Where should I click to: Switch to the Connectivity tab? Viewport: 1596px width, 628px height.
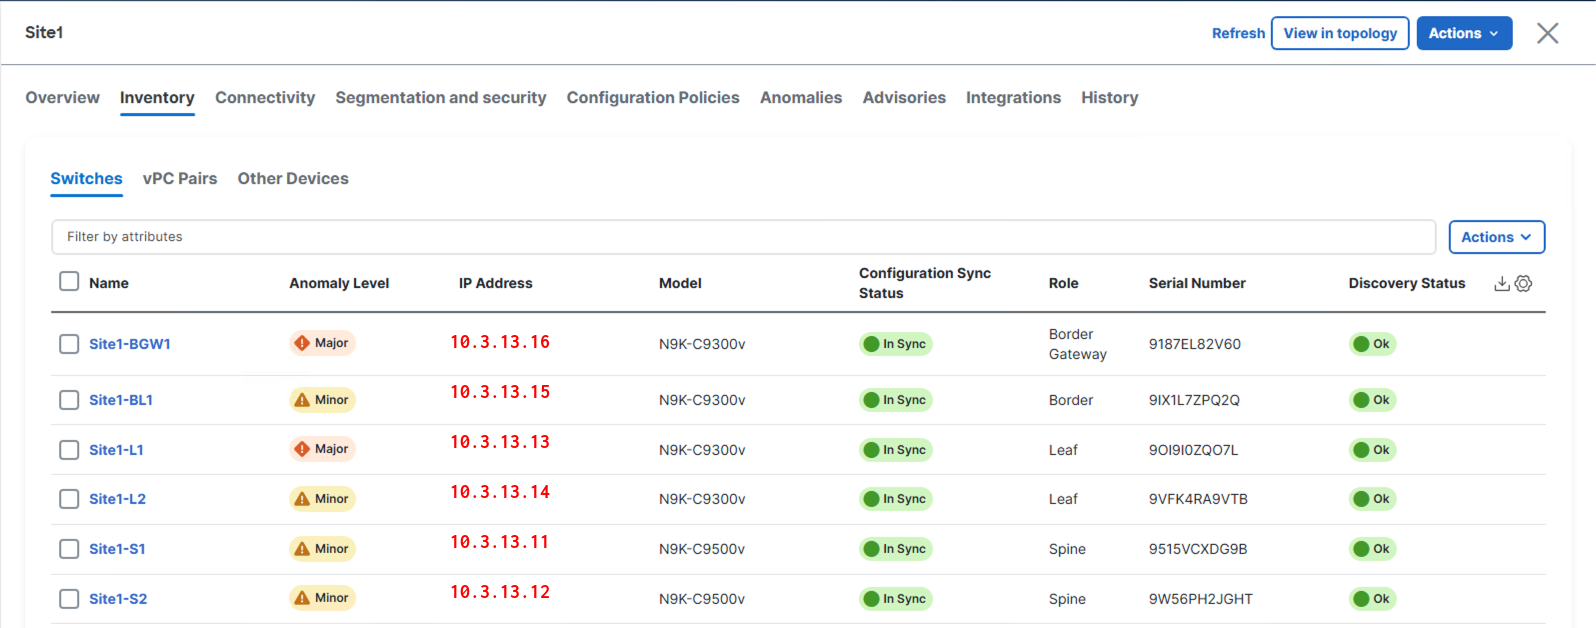tap(265, 97)
